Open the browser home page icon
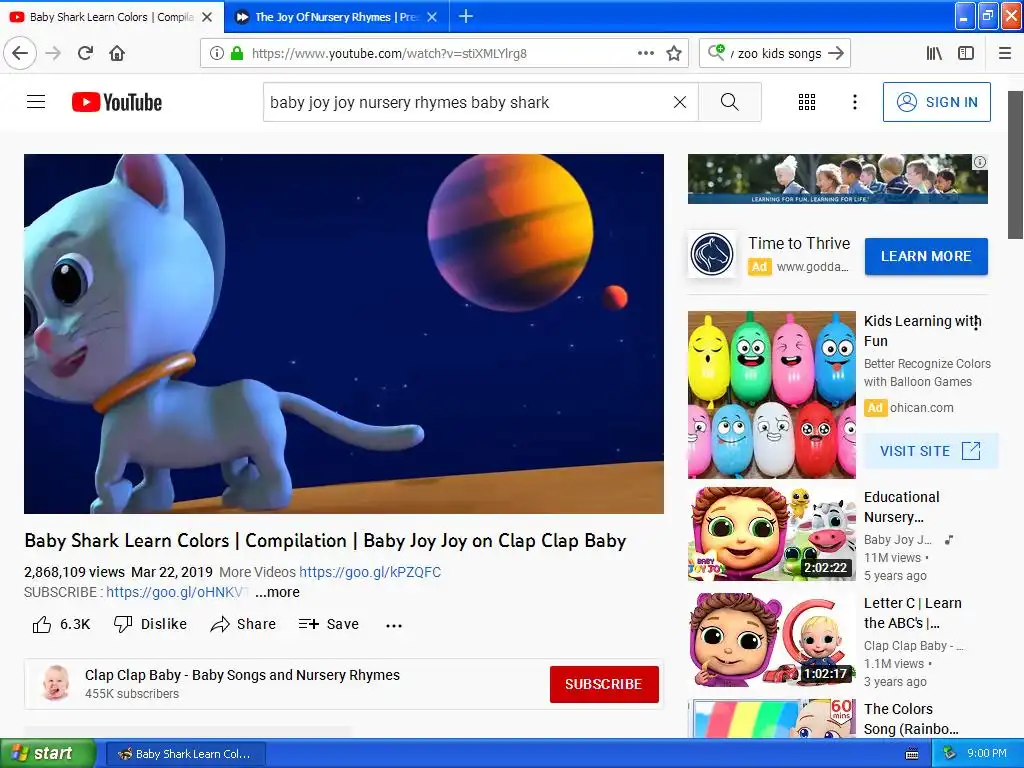This screenshot has width=1024, height=768. coord(117,53)
